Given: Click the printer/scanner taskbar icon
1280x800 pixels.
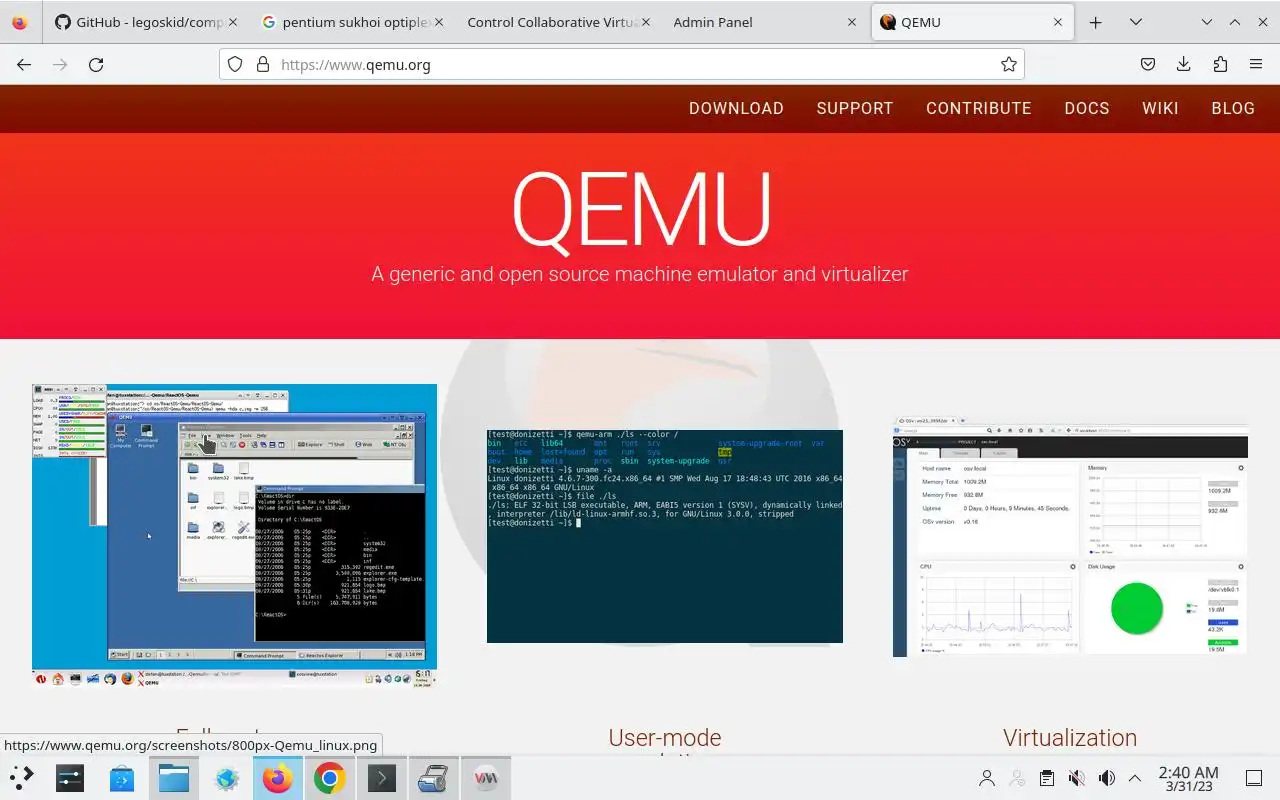Looking at the screenshot, I should [433, 778].
